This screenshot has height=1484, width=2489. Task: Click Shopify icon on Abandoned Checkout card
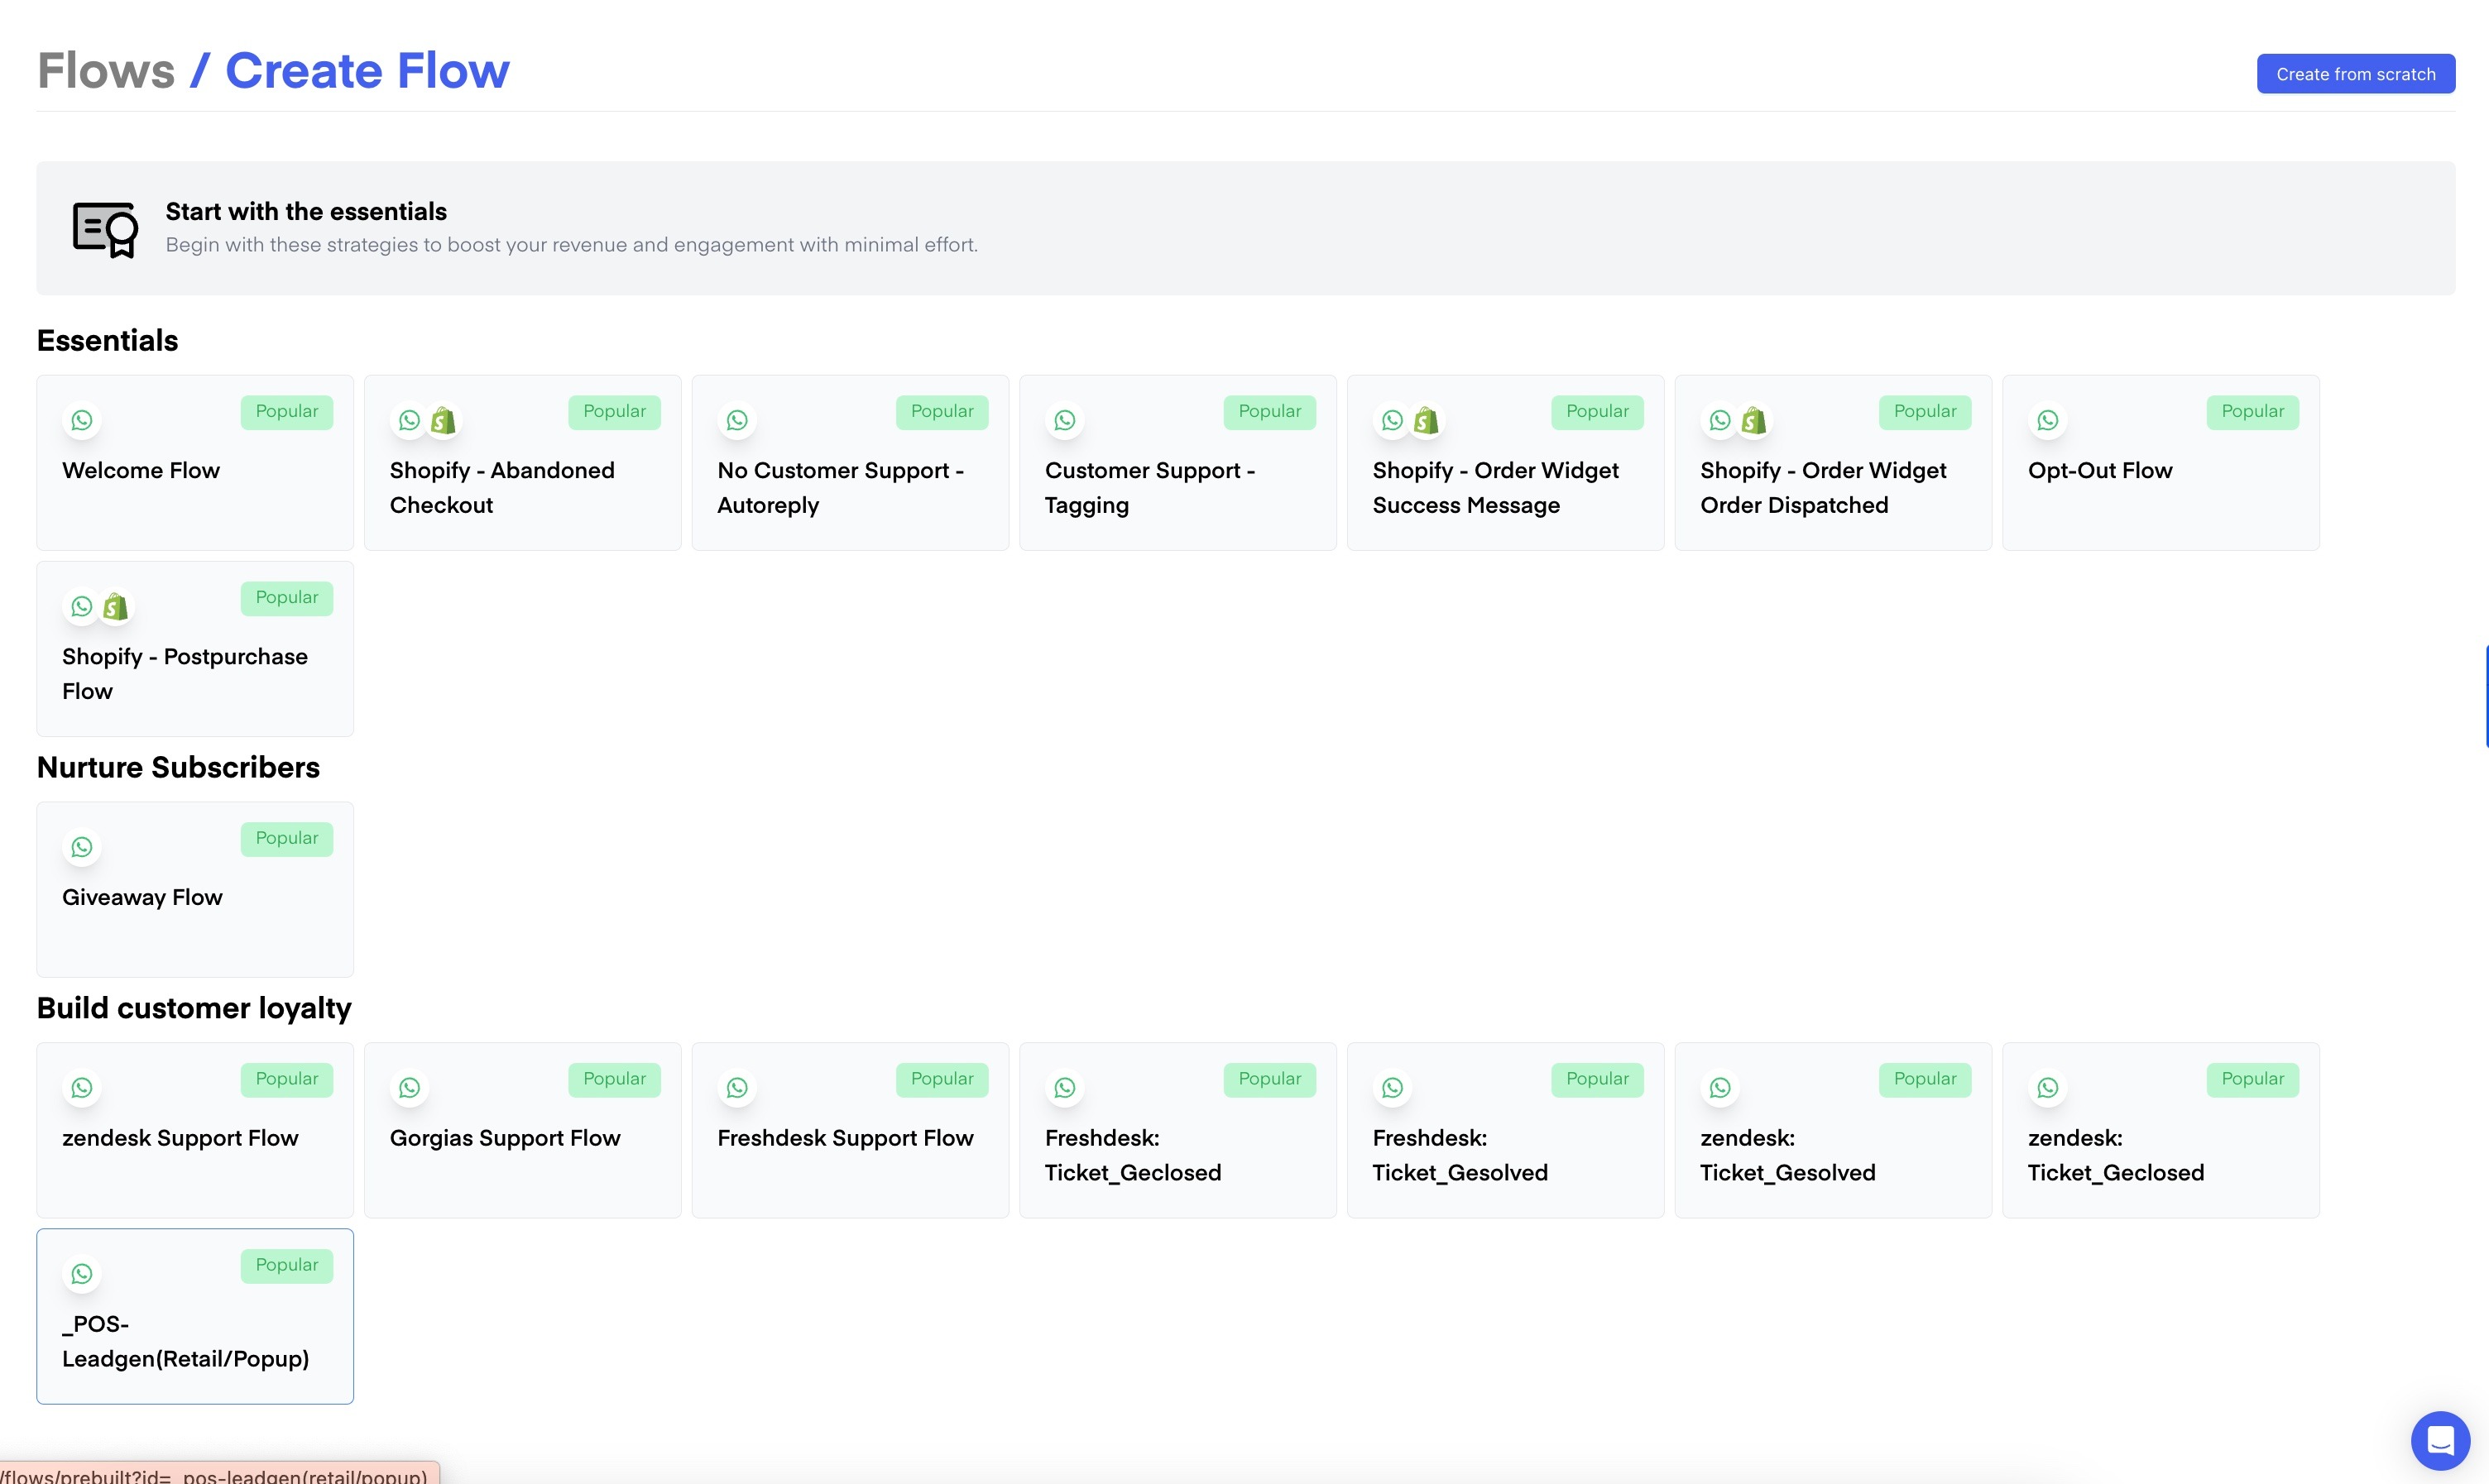point(443,421)
